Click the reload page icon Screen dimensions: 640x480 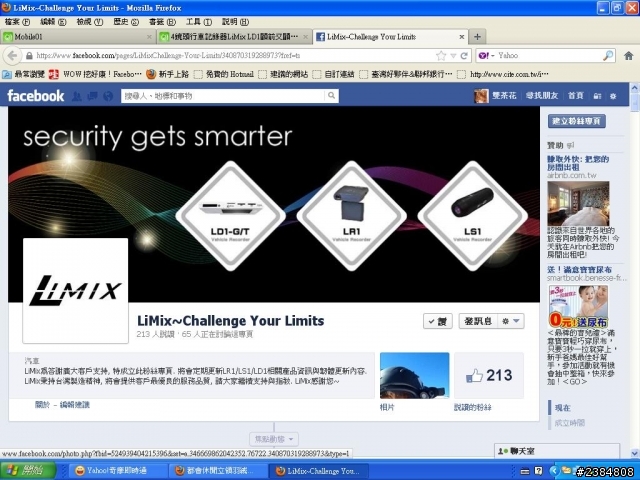coord(464,56)
